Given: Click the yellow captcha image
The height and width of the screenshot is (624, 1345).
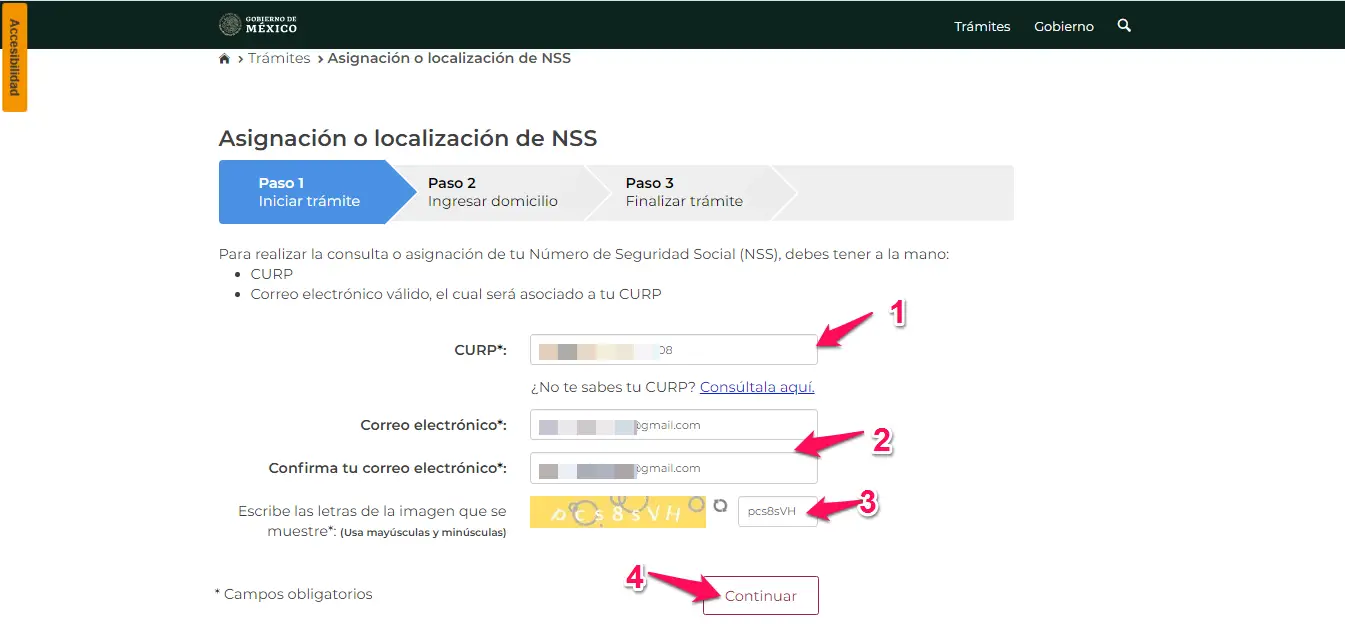Looking at the screenshot, I should (x=618, y=511).
